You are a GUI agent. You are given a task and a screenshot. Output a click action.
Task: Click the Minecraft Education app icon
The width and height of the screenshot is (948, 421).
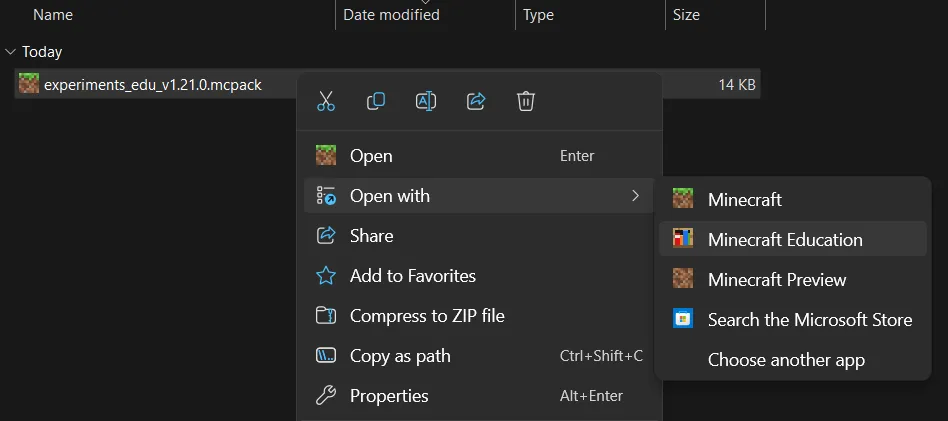point(683,238)
